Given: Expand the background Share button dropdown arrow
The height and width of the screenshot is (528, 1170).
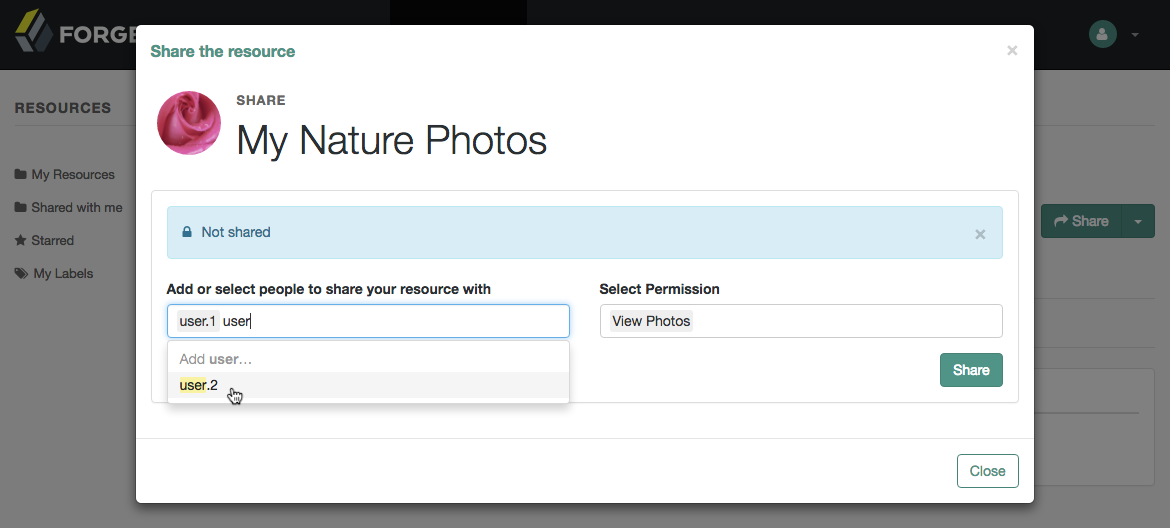Looking at the screenshot, I should coord(1138,221).
